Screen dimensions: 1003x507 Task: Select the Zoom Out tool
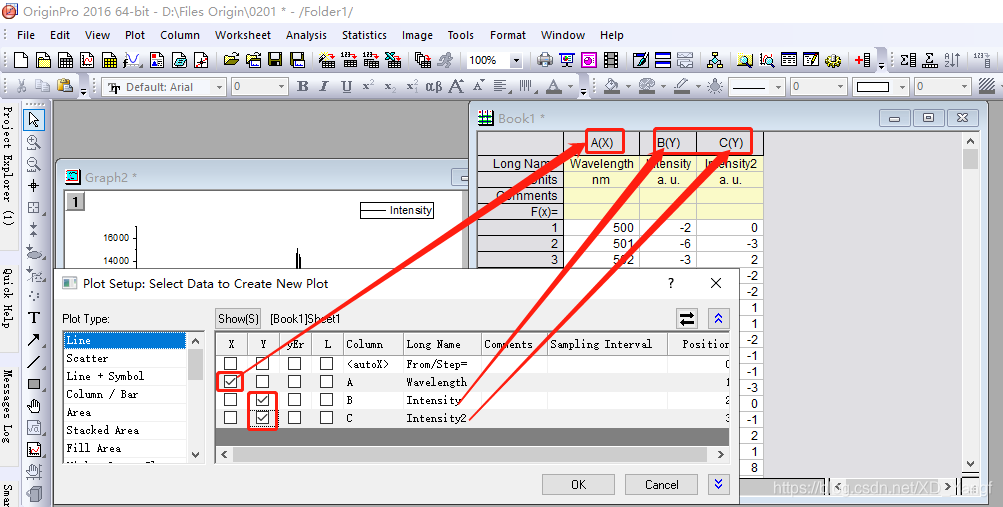[34, 164]
